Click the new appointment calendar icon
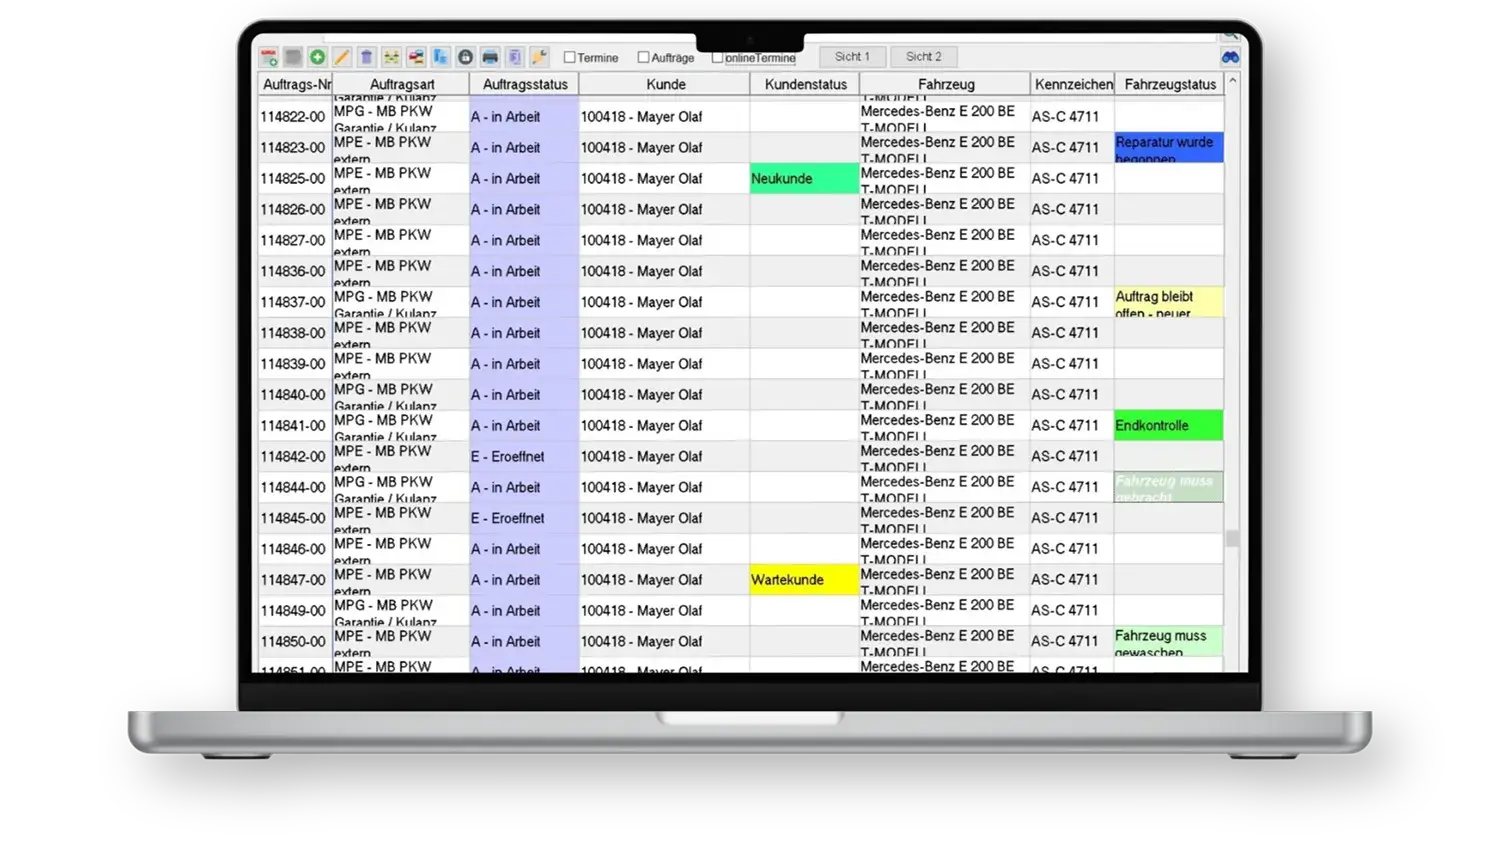 click(268, 57)
